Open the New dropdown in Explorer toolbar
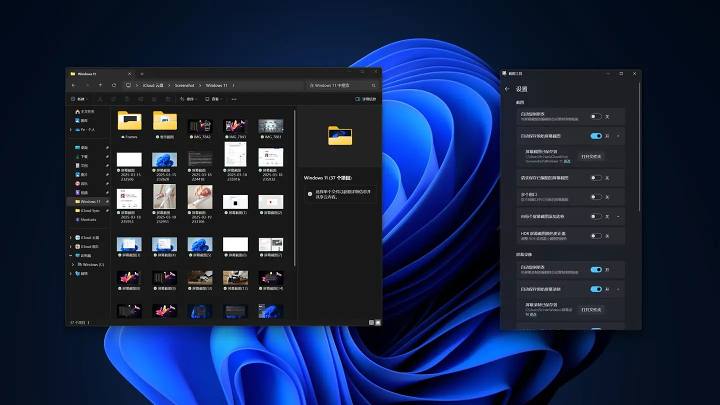Viewport: 720px width, 405px height. coord(79,99)
